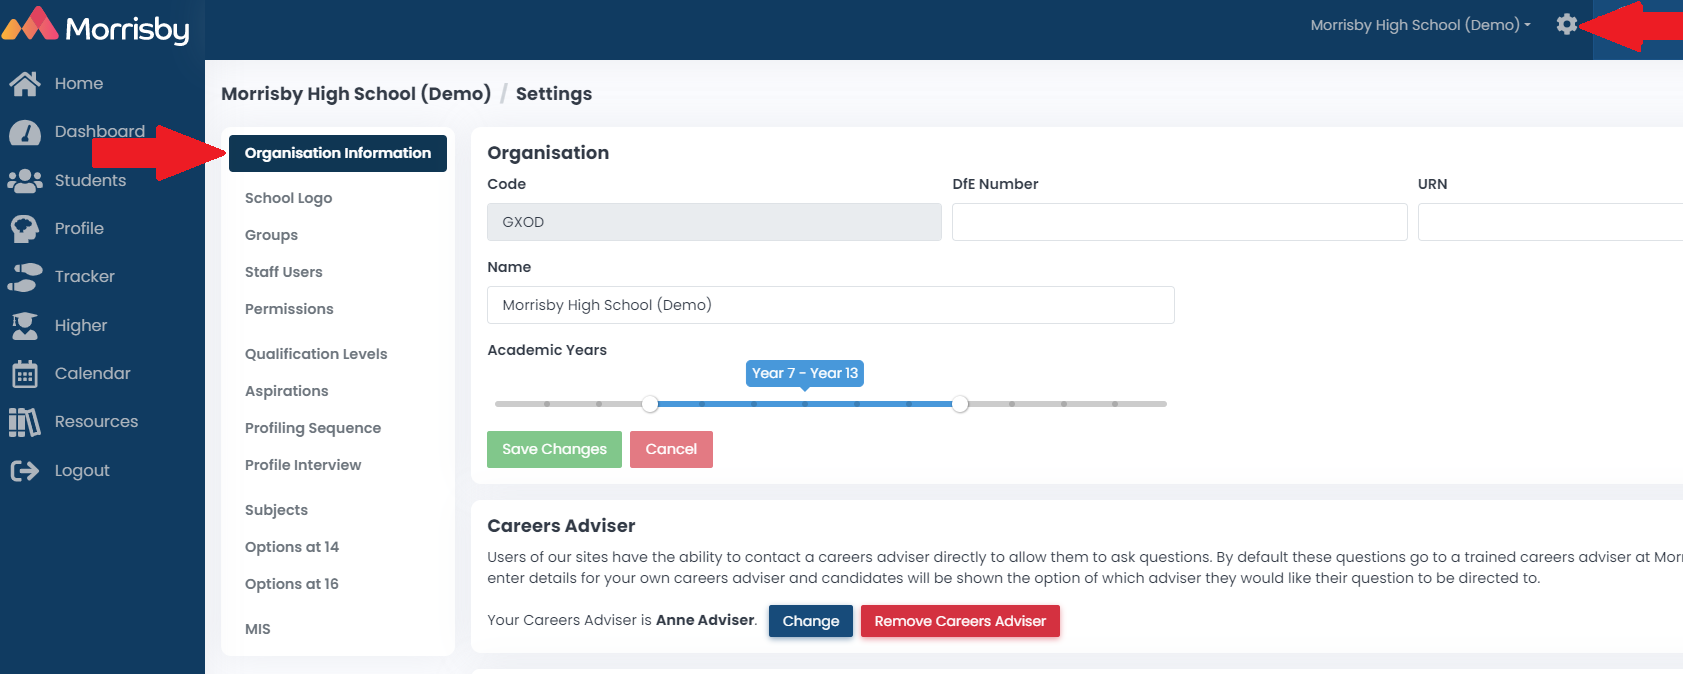This screenshot has width=1683, height=674.
Task: Open Profile Interview settings
Action: (x=303, y=465)
